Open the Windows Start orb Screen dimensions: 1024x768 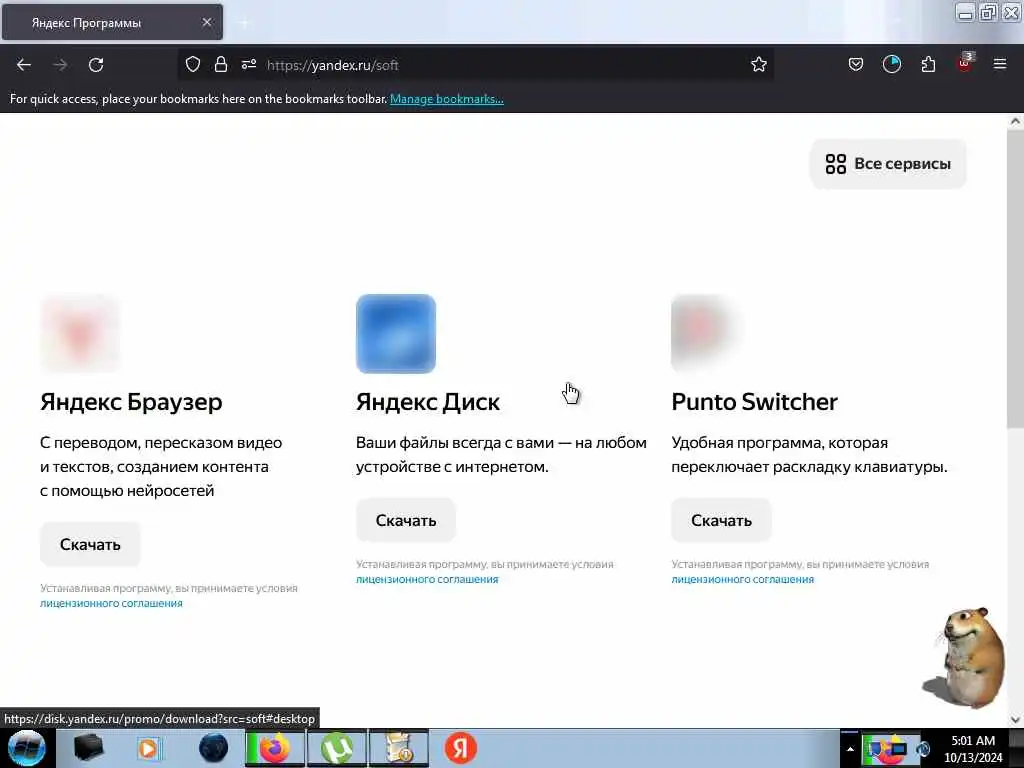pos(26,748)
